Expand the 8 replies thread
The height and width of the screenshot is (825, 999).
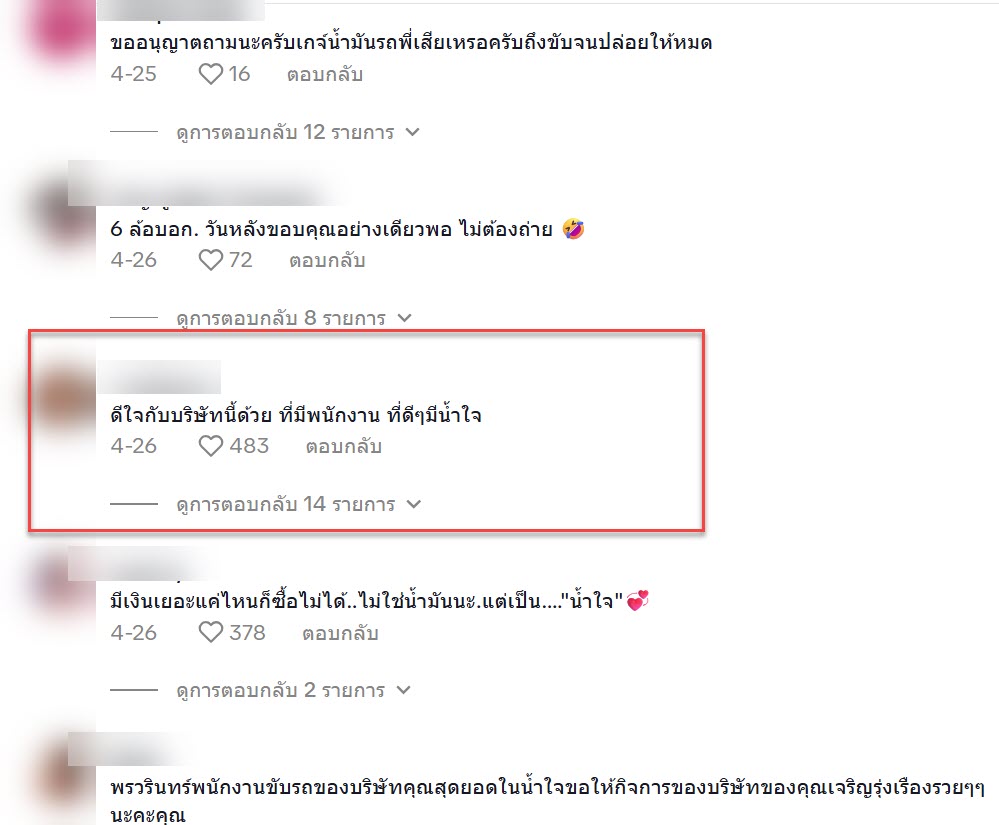coord(294,318)
